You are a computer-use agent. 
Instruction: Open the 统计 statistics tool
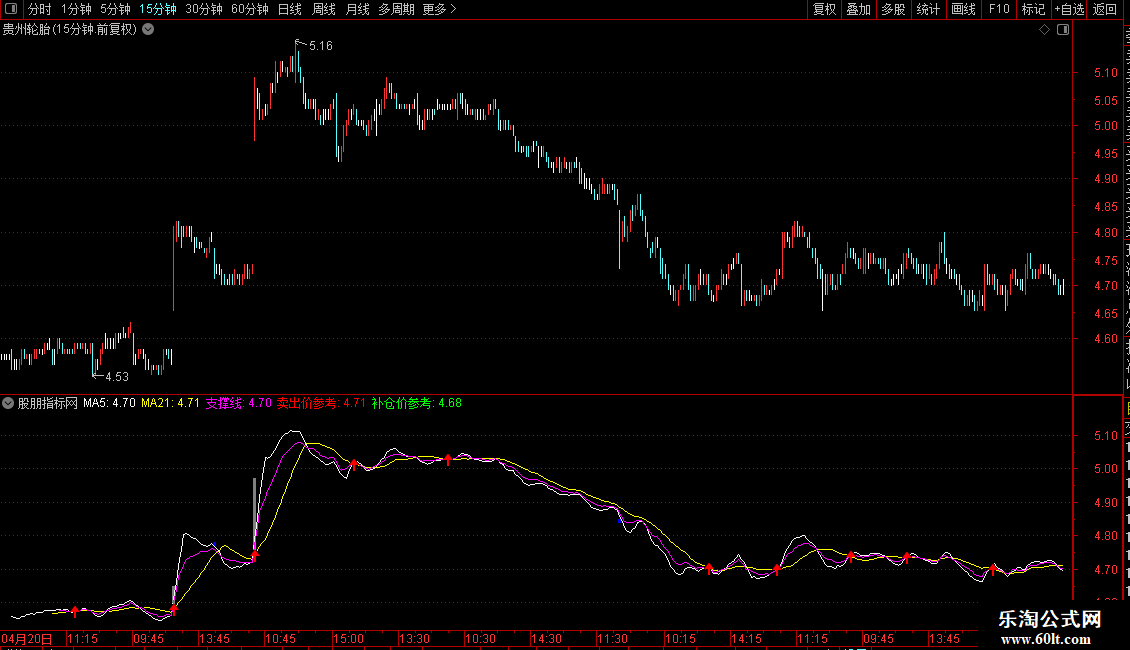coord(927,9)
